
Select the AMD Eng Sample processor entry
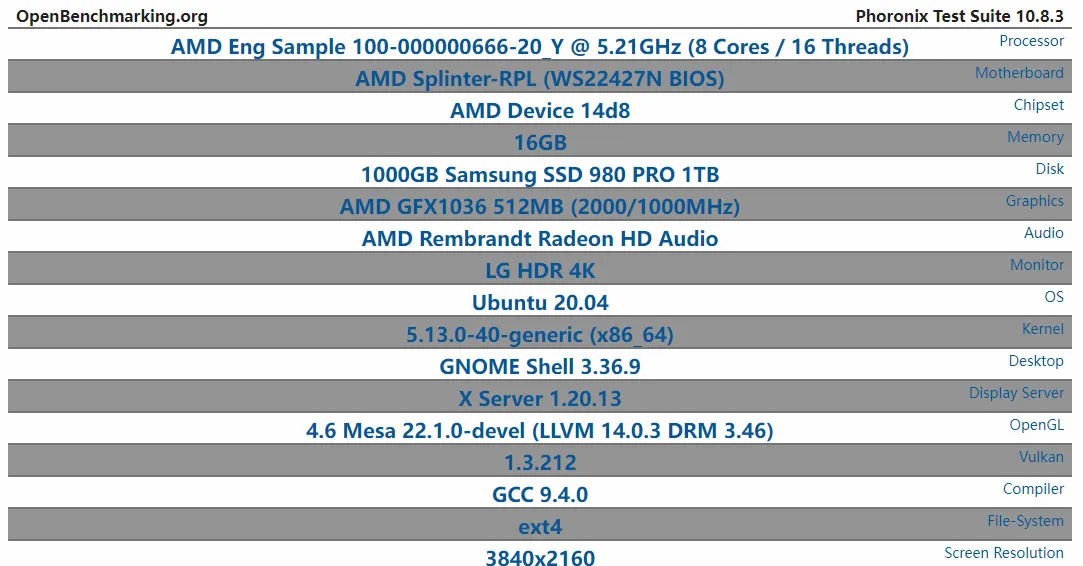(x=539, y=47)
